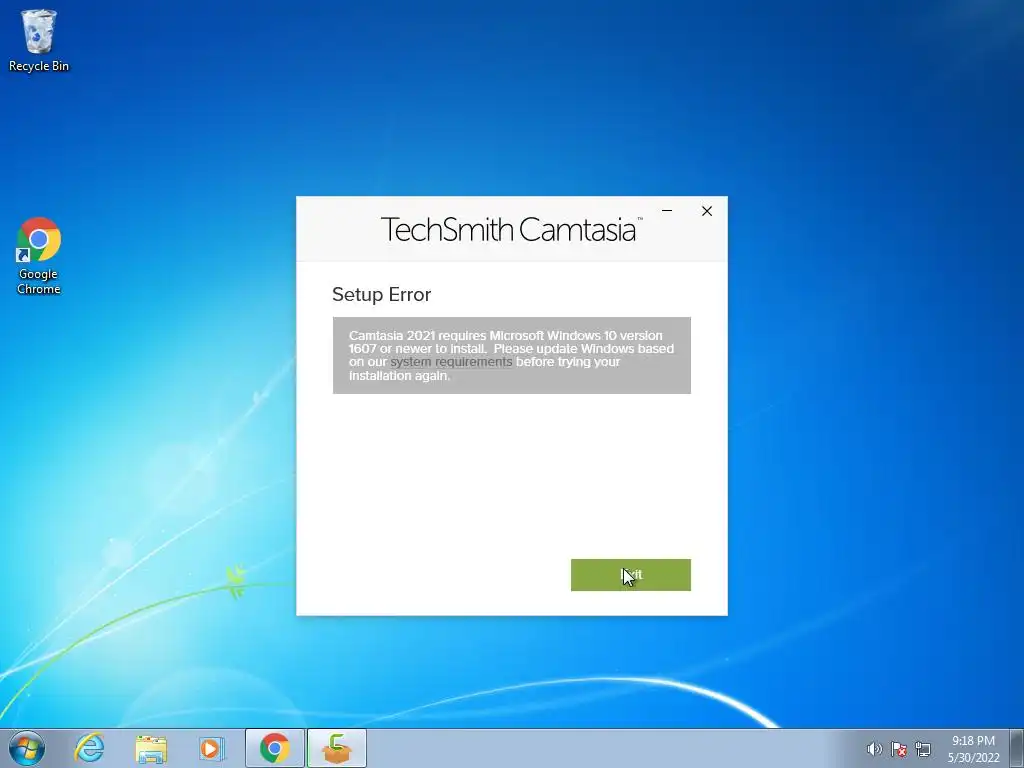Click the Camtasia 2021 requires message text
This screenshot has width=1024, height=768.
click(x=511, y=355)
